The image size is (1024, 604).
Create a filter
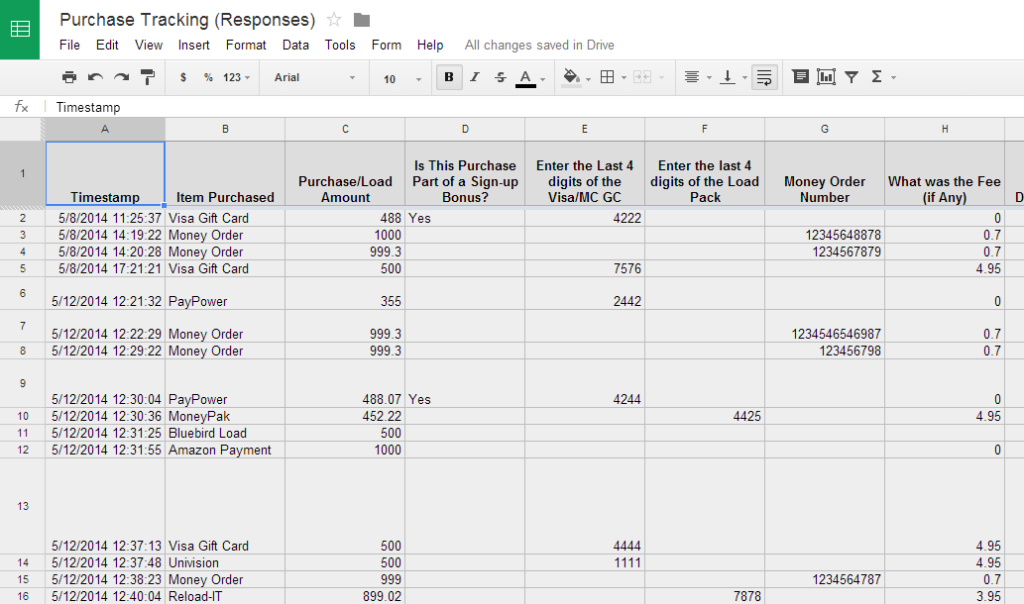point(850,77)
